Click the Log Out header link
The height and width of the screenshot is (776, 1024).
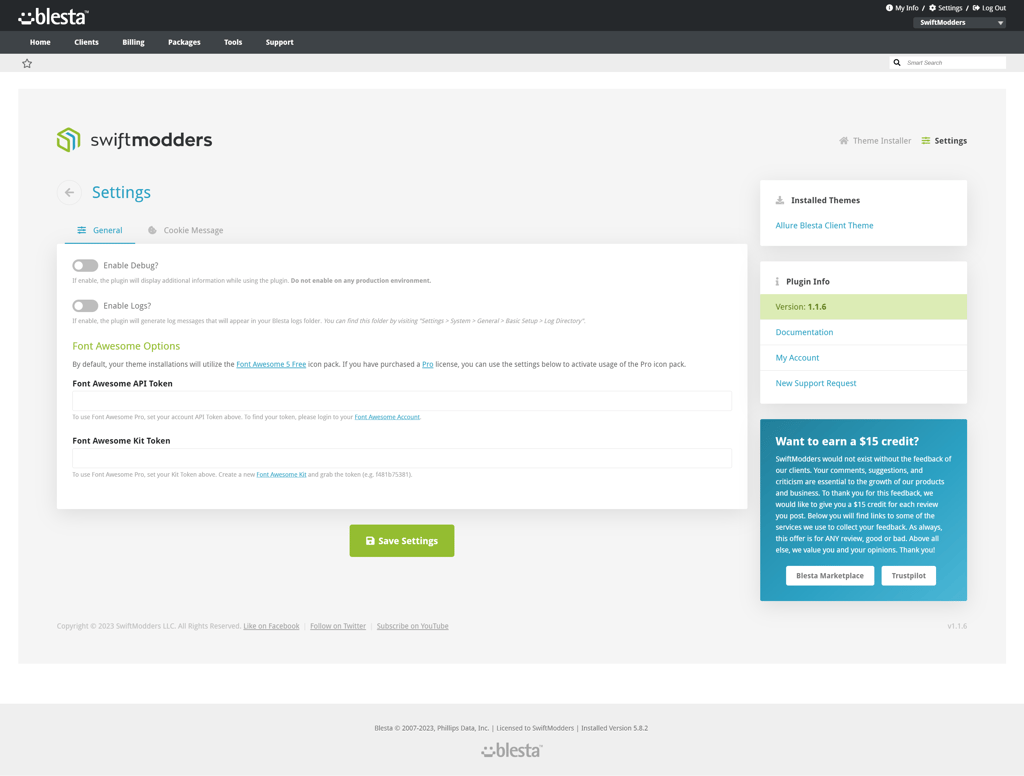pos(989,8)
